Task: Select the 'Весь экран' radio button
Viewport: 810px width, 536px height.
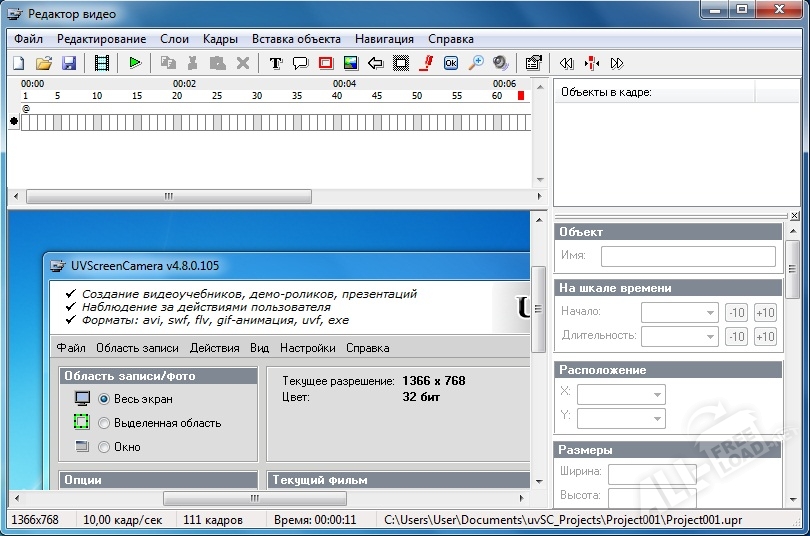Action: pyautogui.click(x=104, y=399)
